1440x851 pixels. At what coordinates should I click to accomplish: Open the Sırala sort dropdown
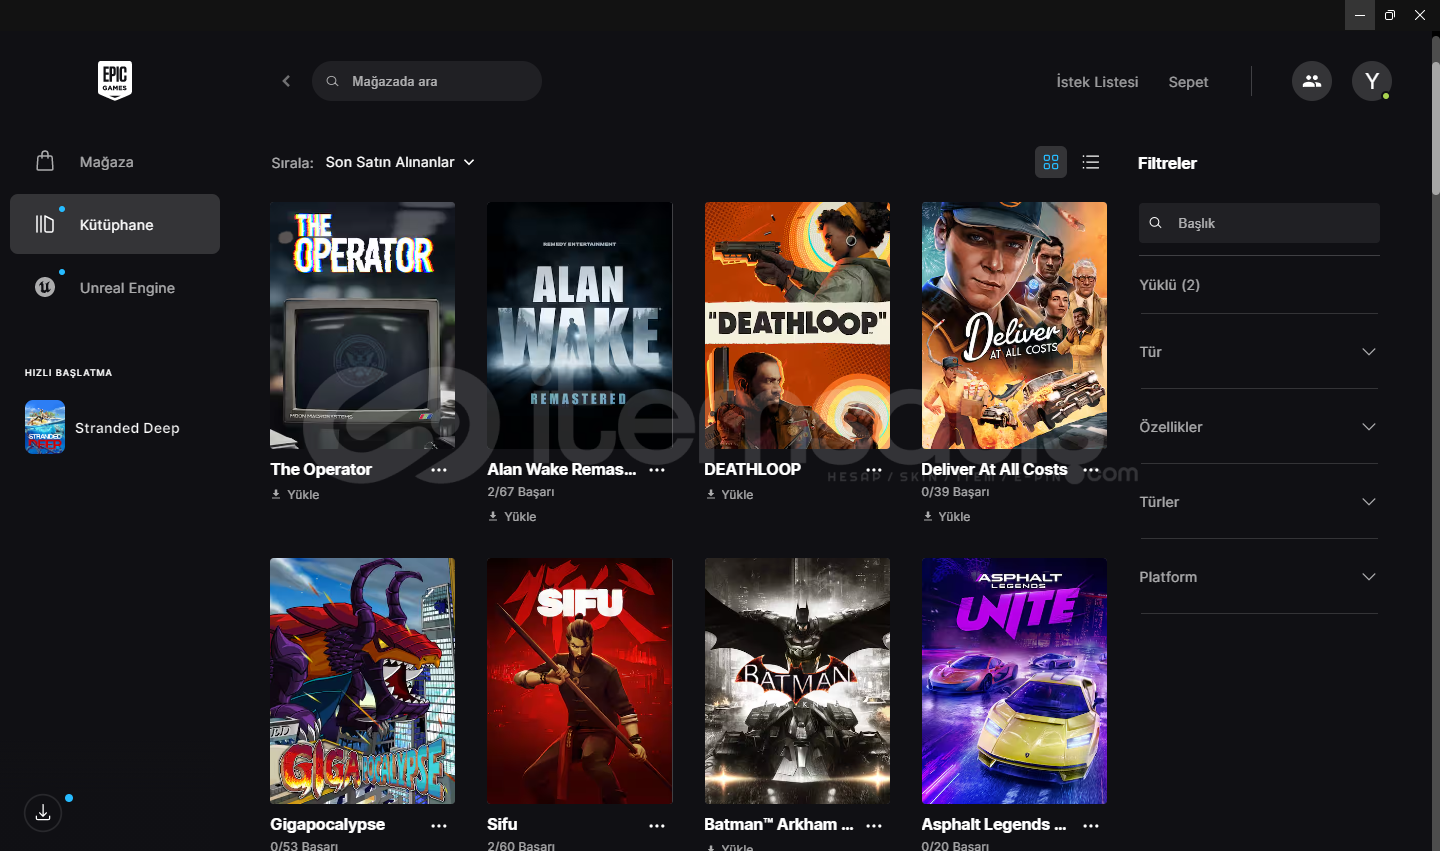click(x=400, y=162)
